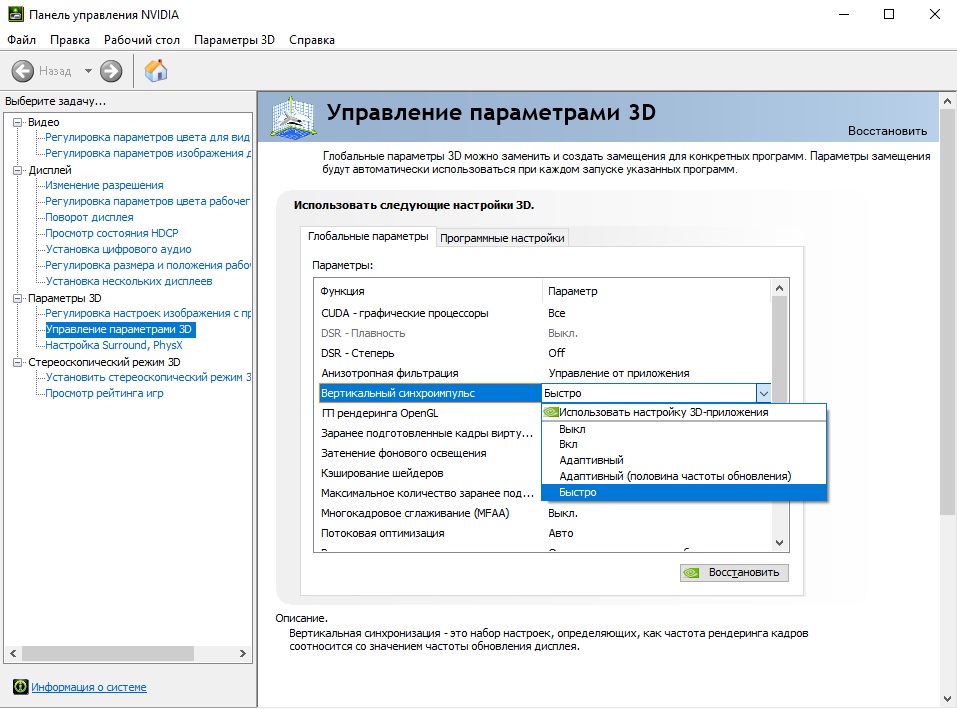The width and height of the screenshot is (957, 709).
Task: Open the Правка menu
Action: pos(70,40)
